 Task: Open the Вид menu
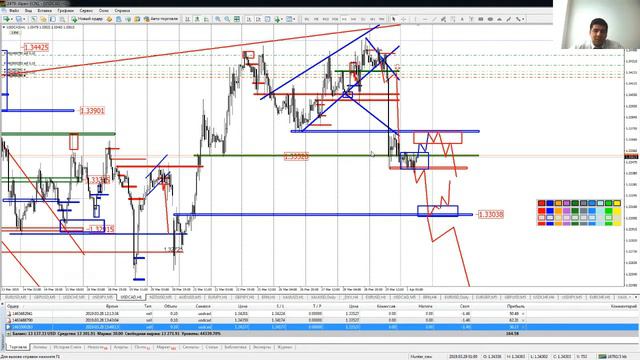pos(29,11)
